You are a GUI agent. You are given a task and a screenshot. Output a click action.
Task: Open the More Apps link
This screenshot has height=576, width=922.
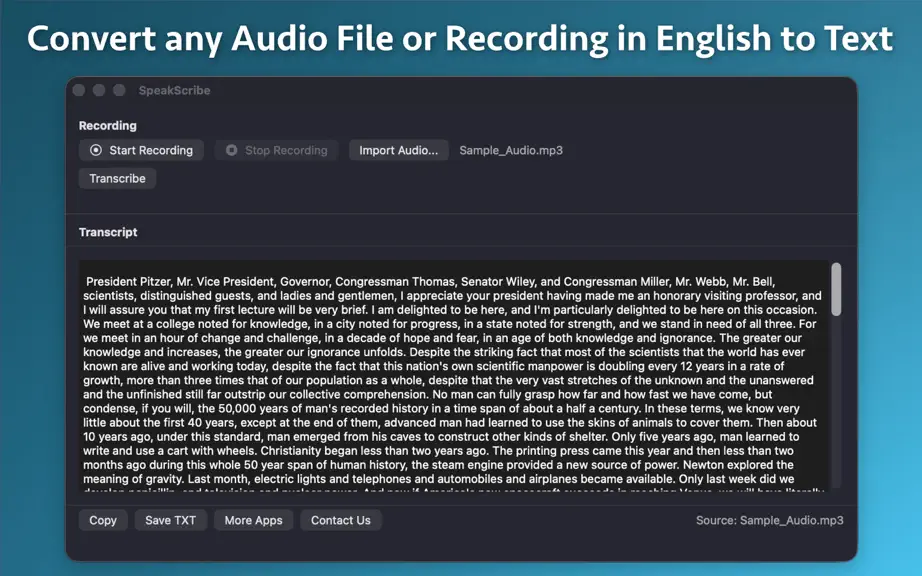pos(253,520)
